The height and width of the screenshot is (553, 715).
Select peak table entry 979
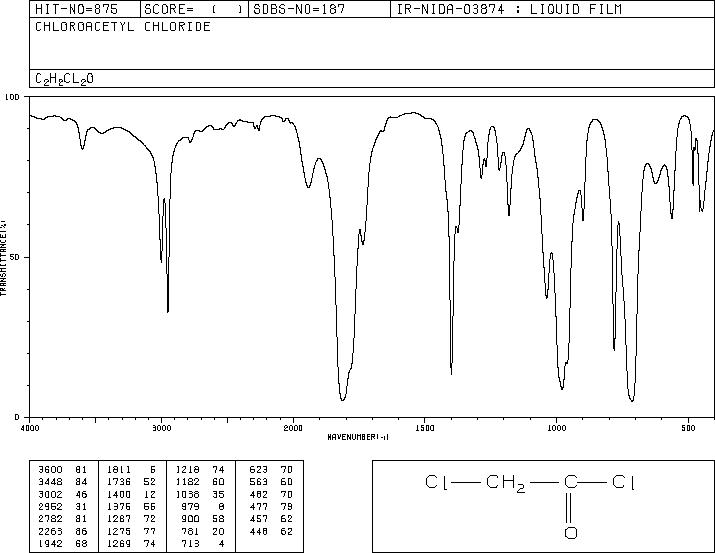[191, 507]
